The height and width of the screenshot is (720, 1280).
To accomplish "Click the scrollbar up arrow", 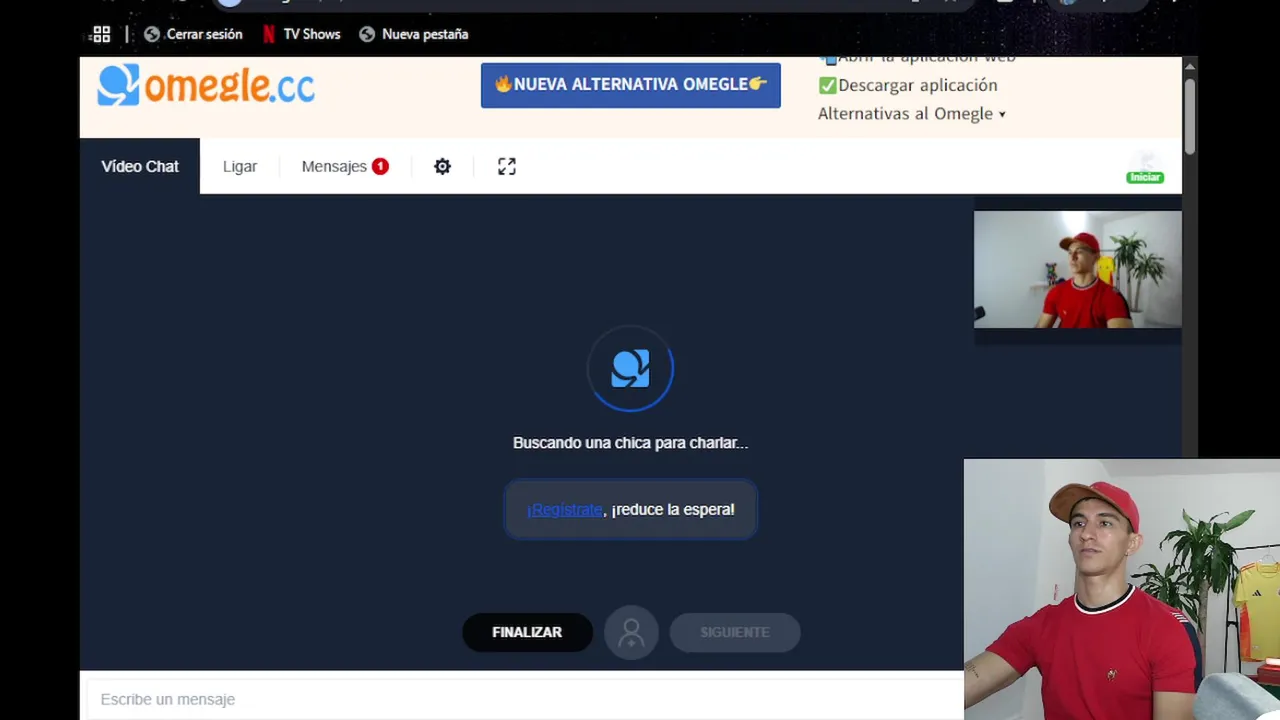I will (1189, 66).
